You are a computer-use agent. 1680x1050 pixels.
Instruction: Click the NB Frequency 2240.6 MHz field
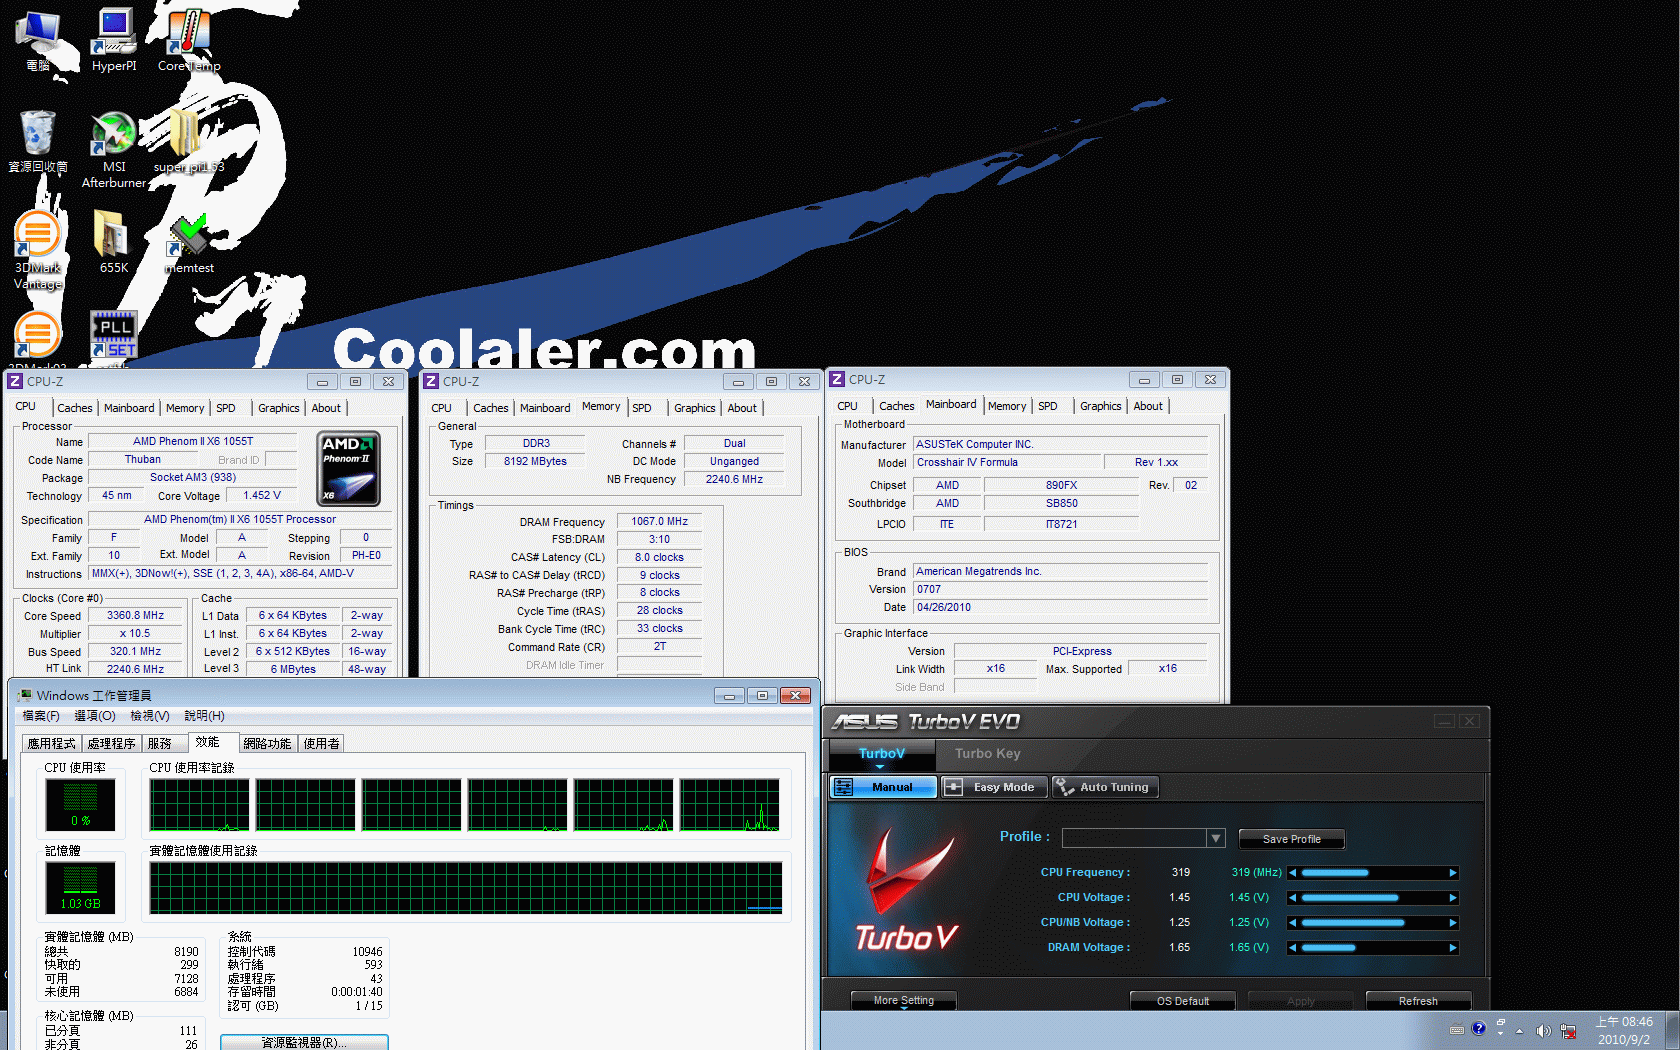[x=734, y=479]
